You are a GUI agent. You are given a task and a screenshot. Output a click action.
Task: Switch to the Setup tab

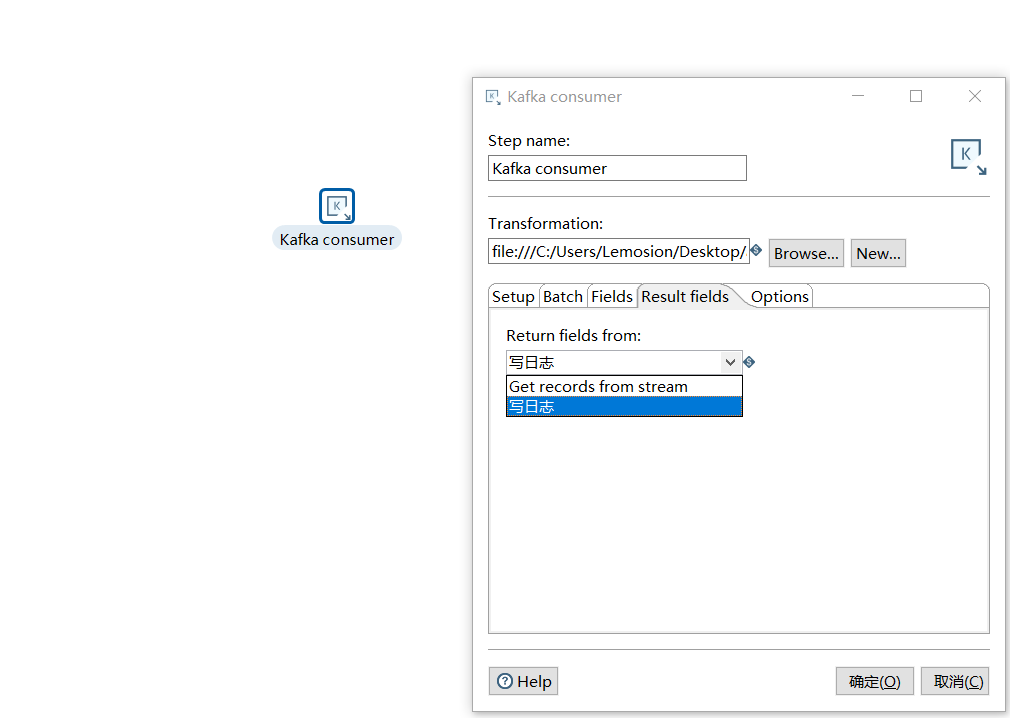coord(513,296)
